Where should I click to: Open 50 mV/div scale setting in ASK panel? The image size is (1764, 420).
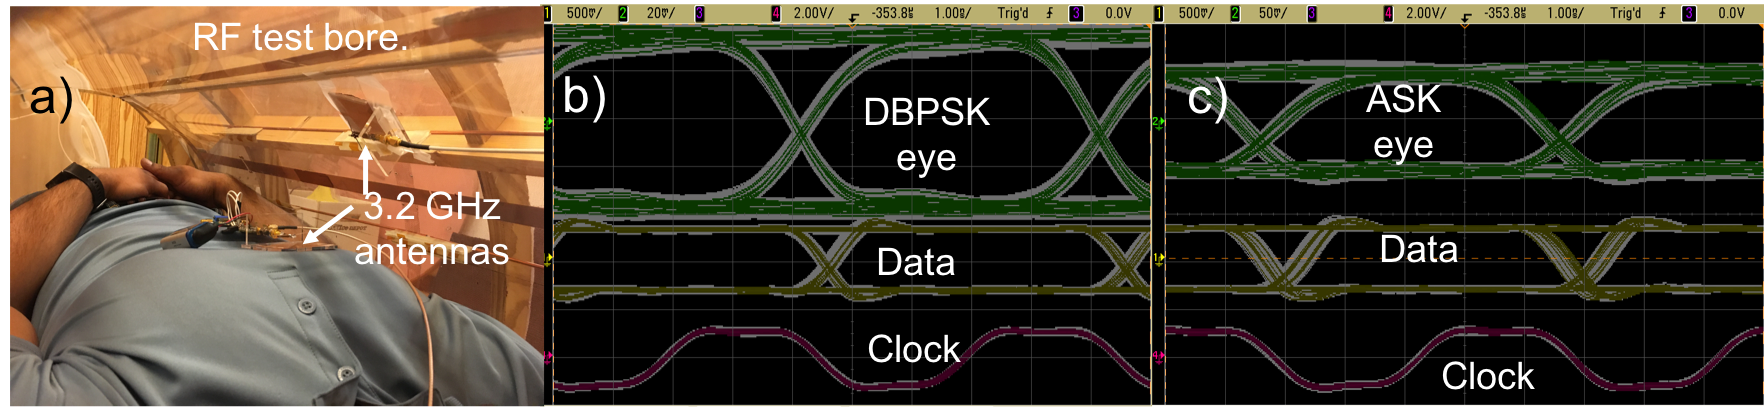point(1272,13)
